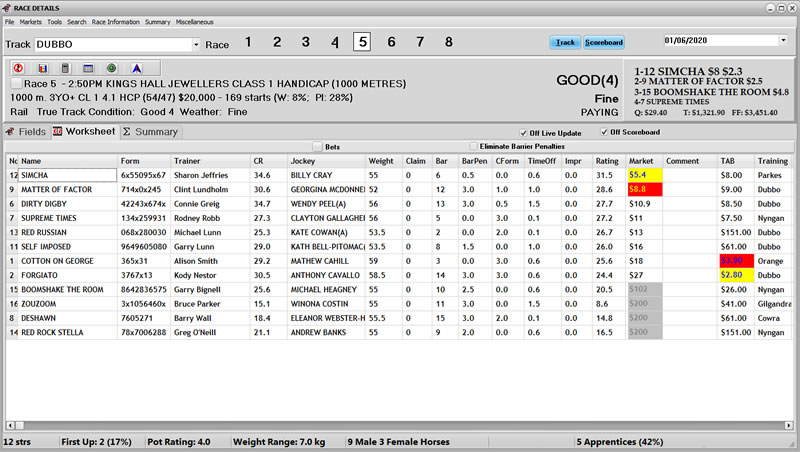Select the SIMCHA name cell
This screenshot has width=800, height=452.
pos(68,174)
